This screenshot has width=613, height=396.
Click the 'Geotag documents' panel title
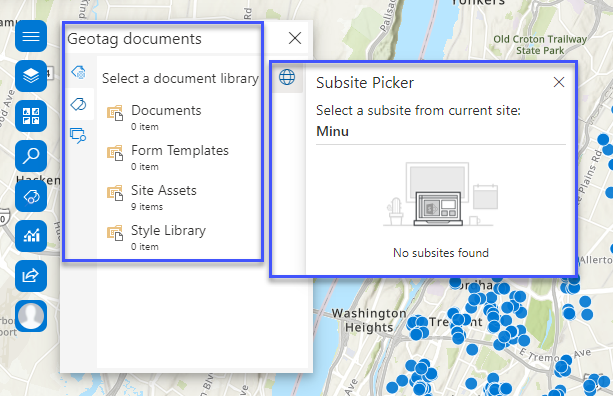click(x=134, y=39)
